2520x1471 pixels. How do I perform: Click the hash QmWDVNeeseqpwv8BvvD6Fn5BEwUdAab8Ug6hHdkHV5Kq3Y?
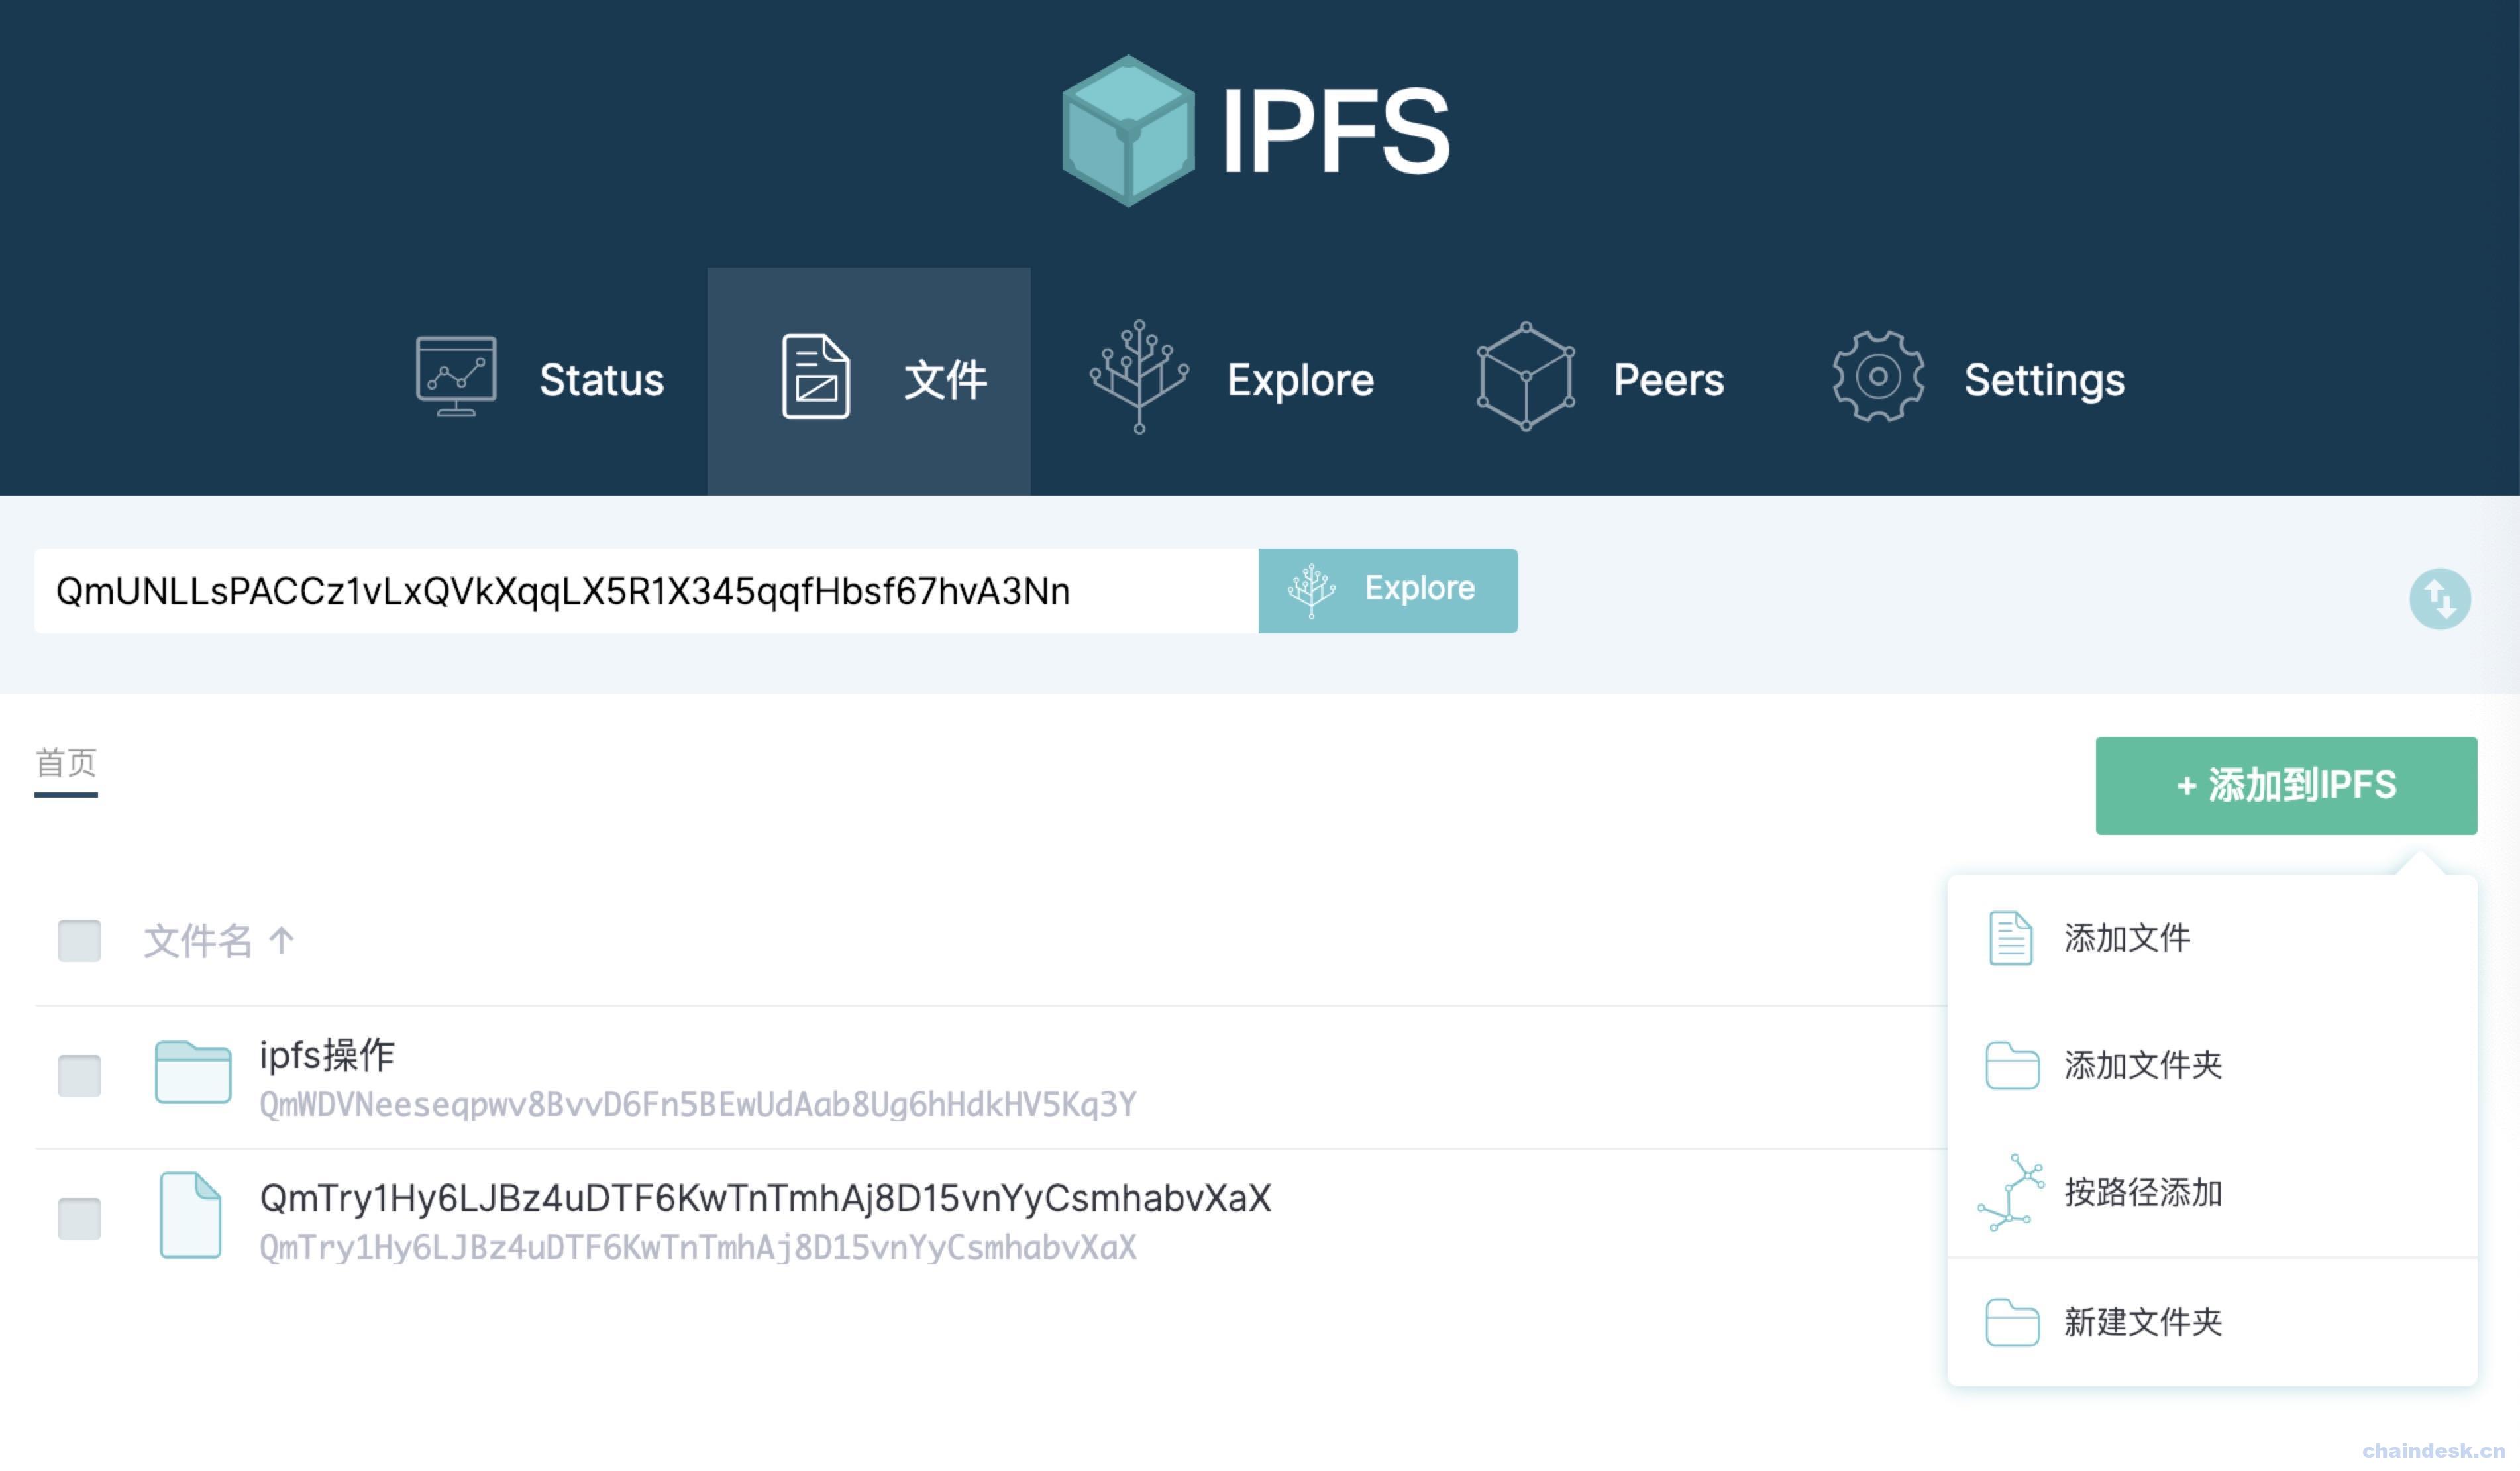click(x=698, y=1104)
